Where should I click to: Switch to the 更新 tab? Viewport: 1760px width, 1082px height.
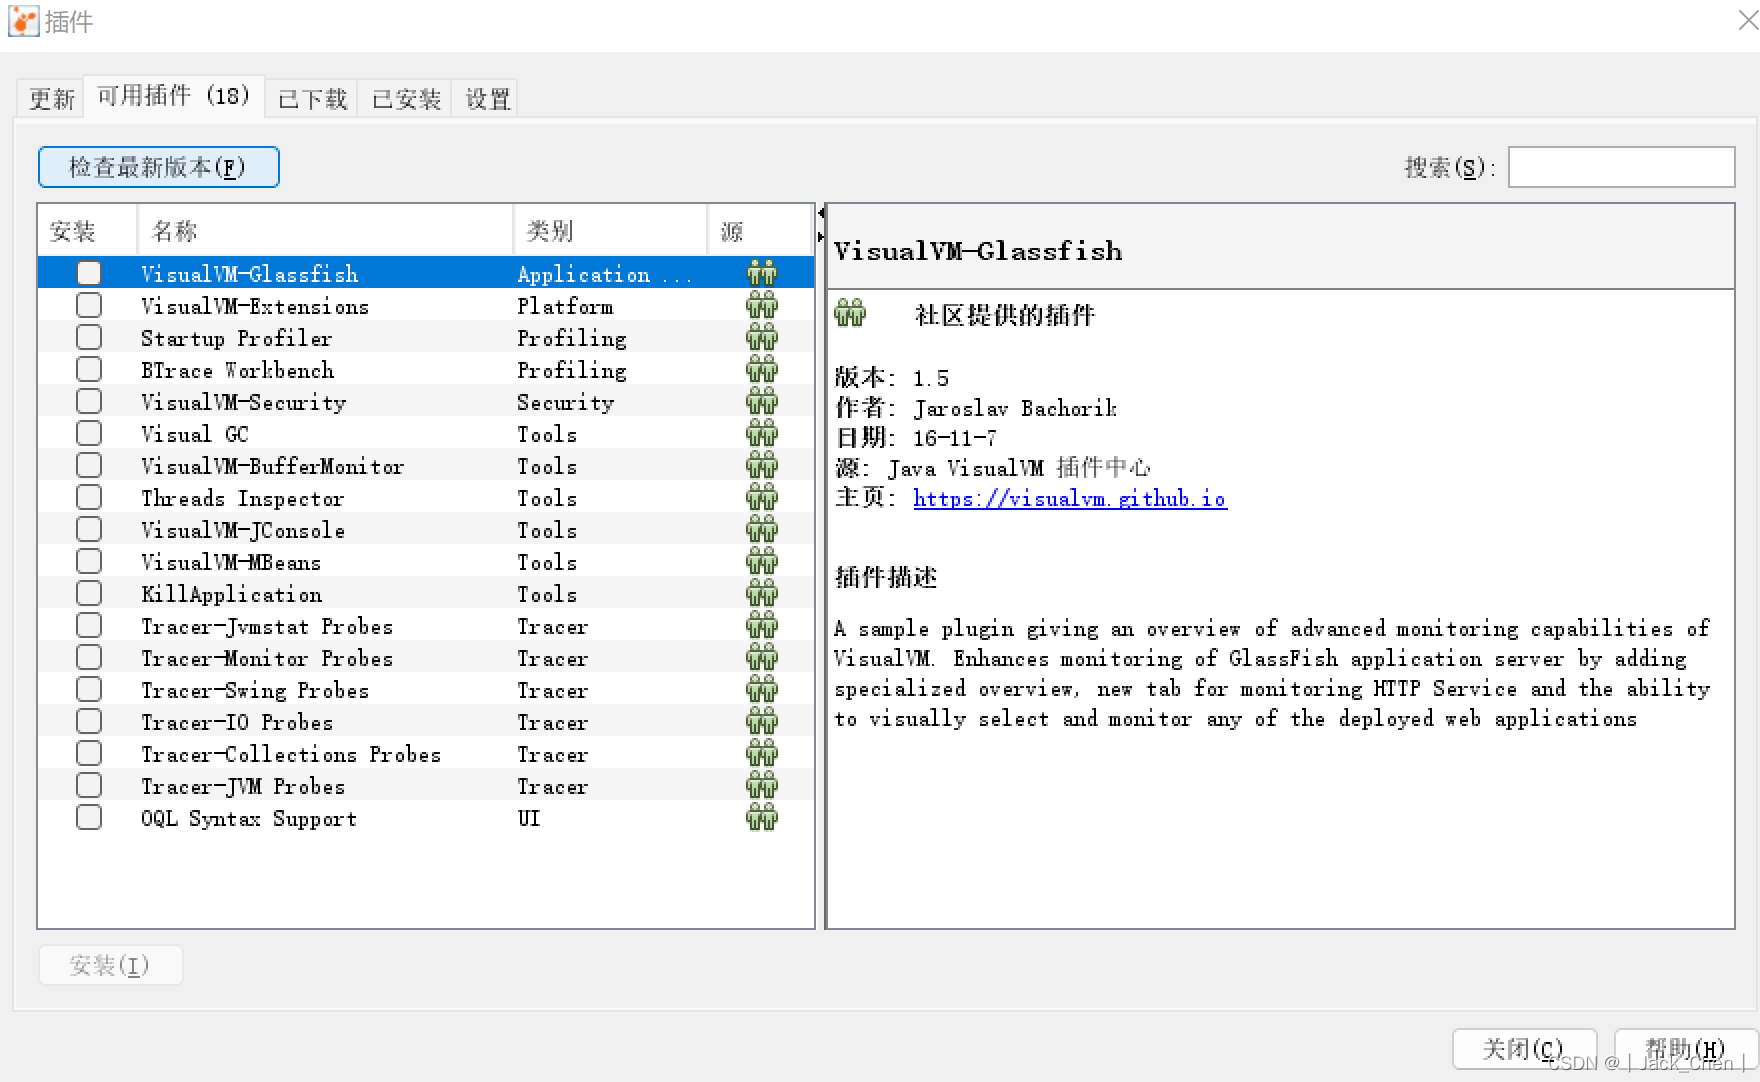tap(51, 99)
